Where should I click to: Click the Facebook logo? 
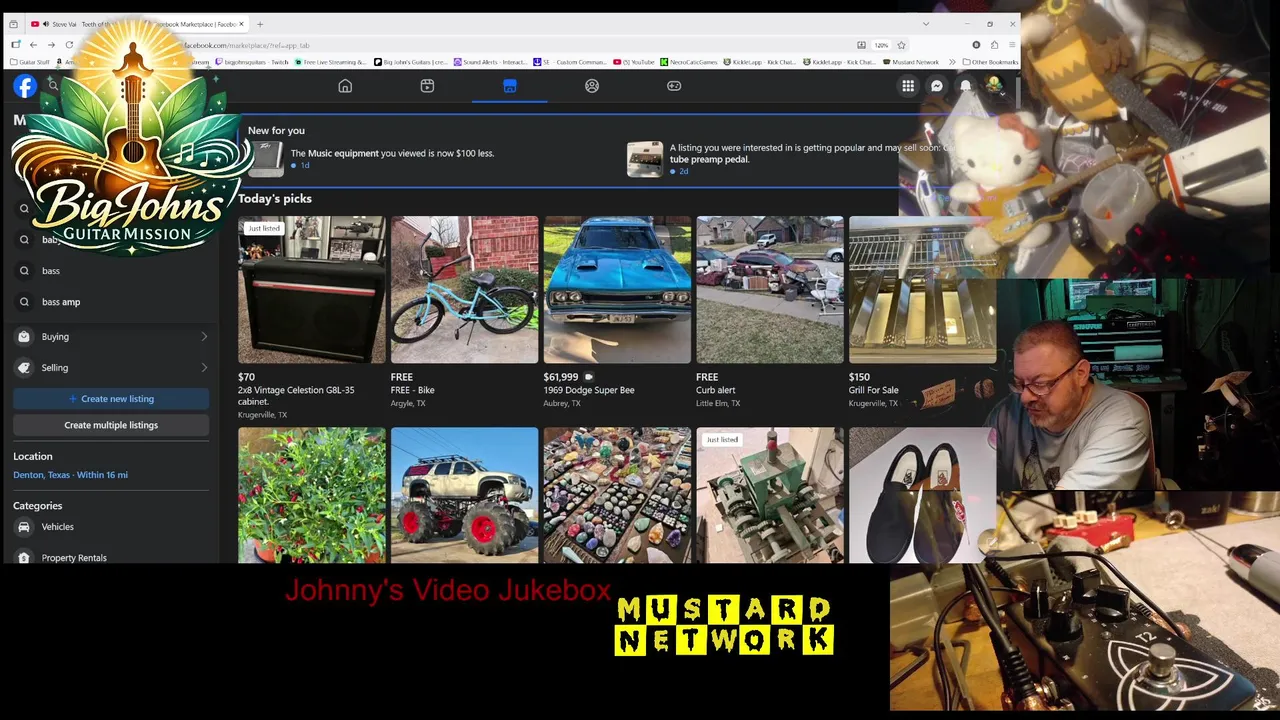pyautogui.click(x=25, y=86)
